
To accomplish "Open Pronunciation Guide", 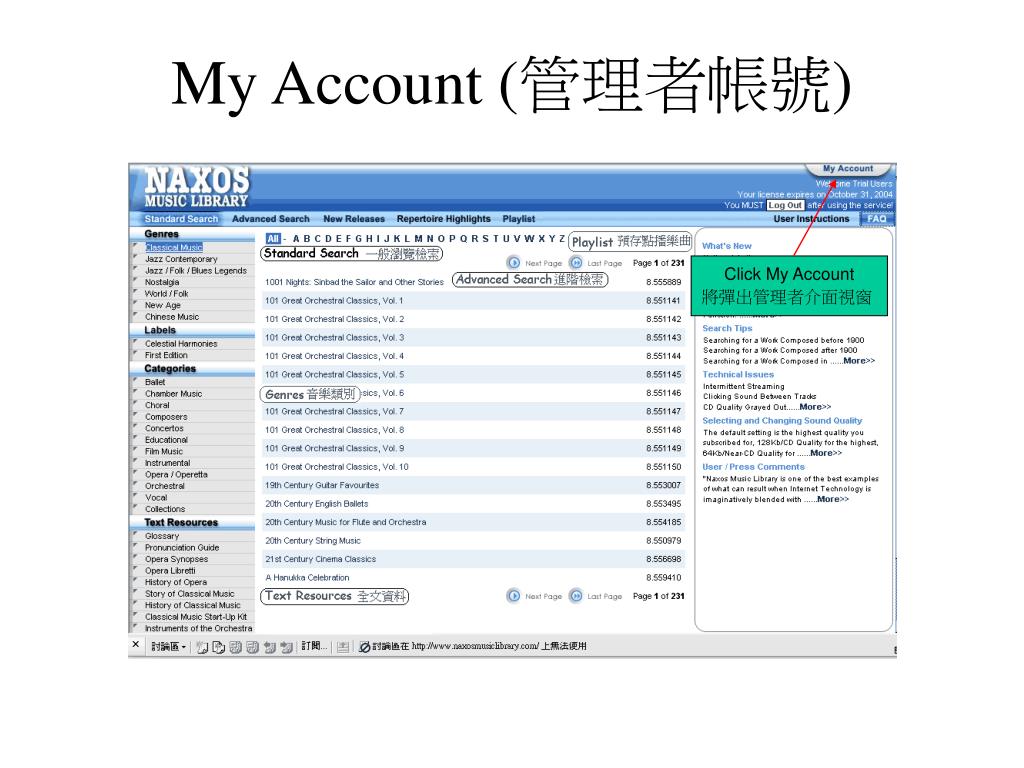I will 182,548.
